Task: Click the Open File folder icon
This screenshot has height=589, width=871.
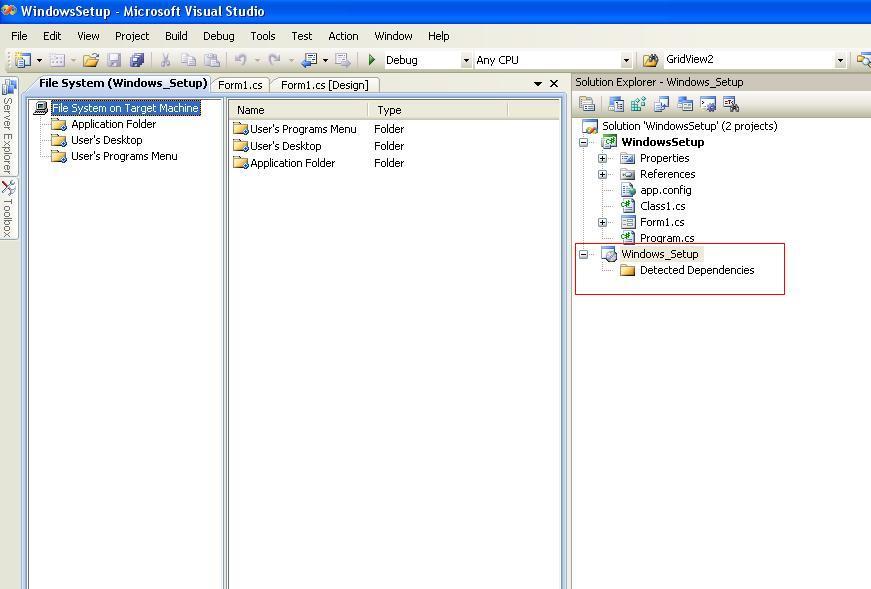Action: 91,59
